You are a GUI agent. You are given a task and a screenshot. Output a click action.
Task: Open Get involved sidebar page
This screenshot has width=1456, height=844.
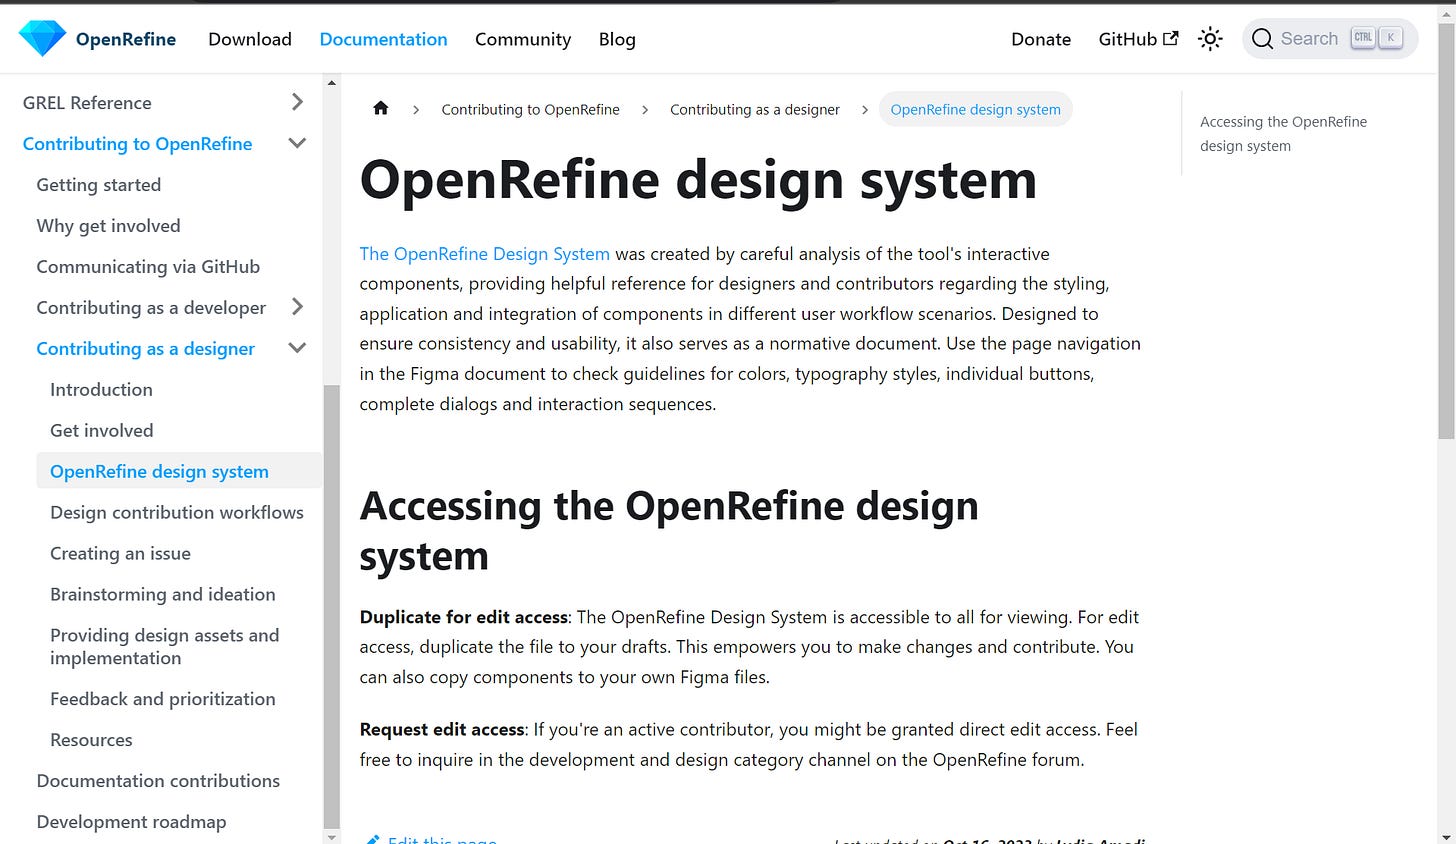coord(102,431)
